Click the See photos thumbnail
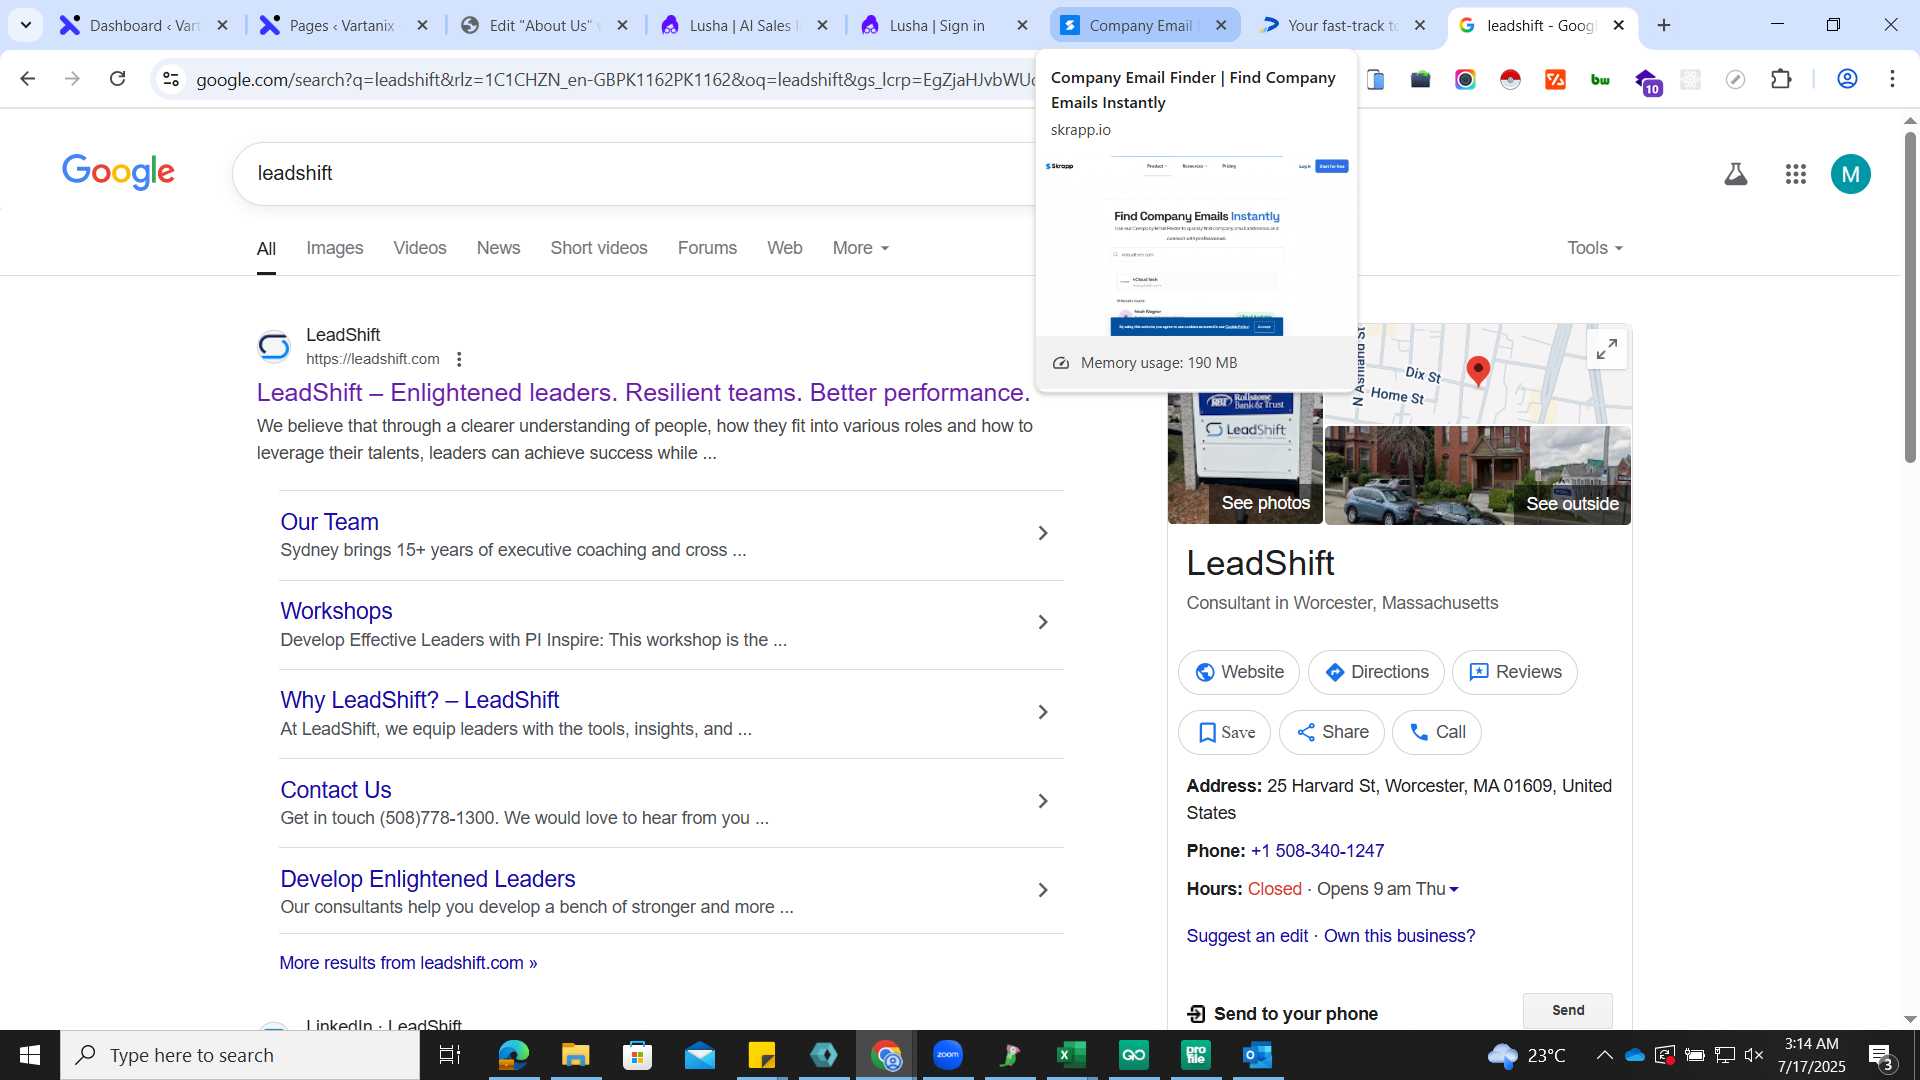 (x=1245, y=459)
